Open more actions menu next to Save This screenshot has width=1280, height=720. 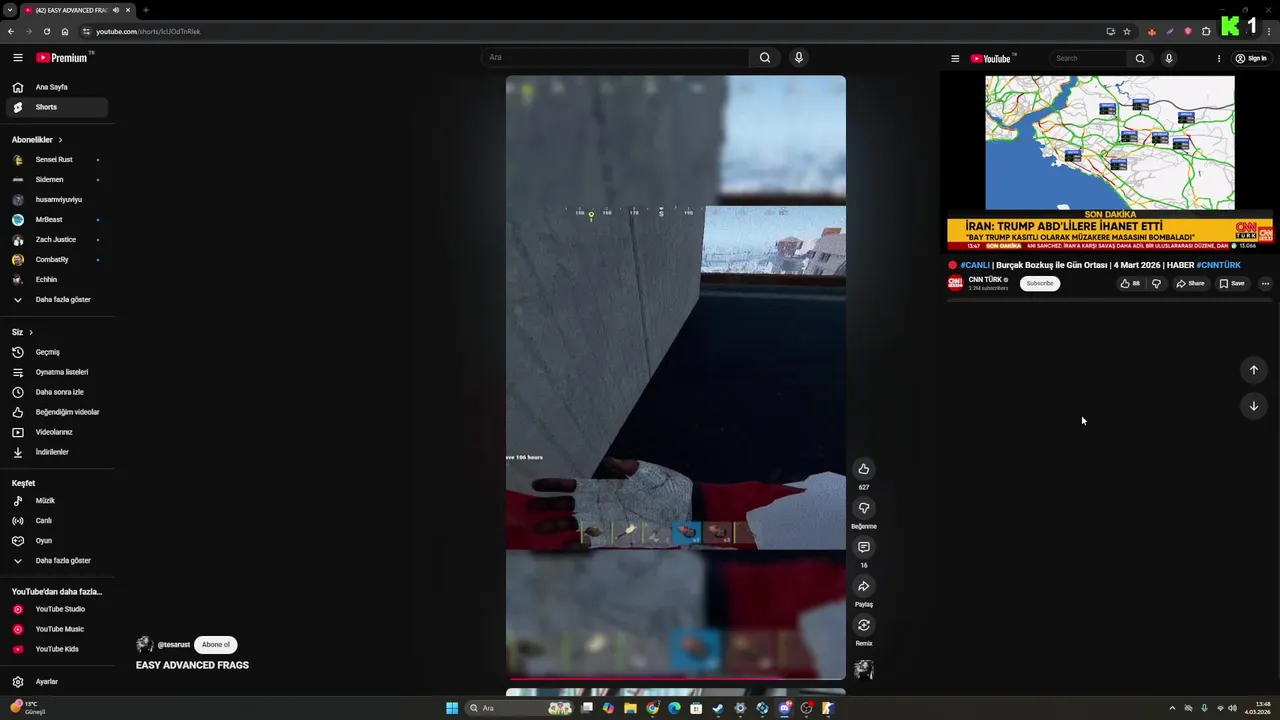coord(1265,283)
